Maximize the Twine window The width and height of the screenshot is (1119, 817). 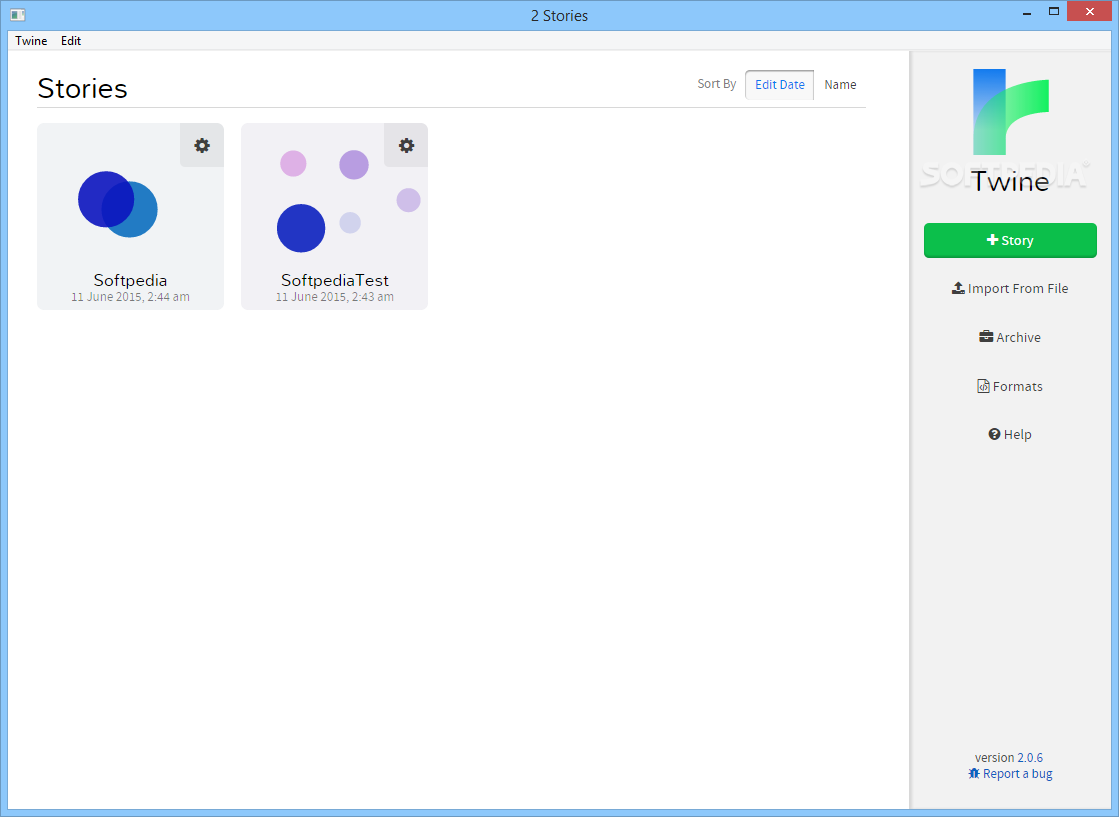click(x=1053, y=11)
